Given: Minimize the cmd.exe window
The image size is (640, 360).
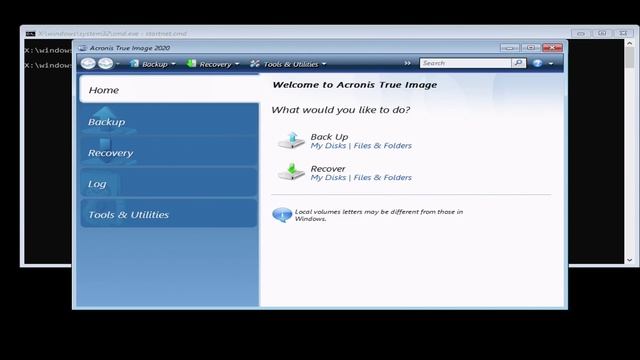Looking at the screenshot, I should 580,33.
